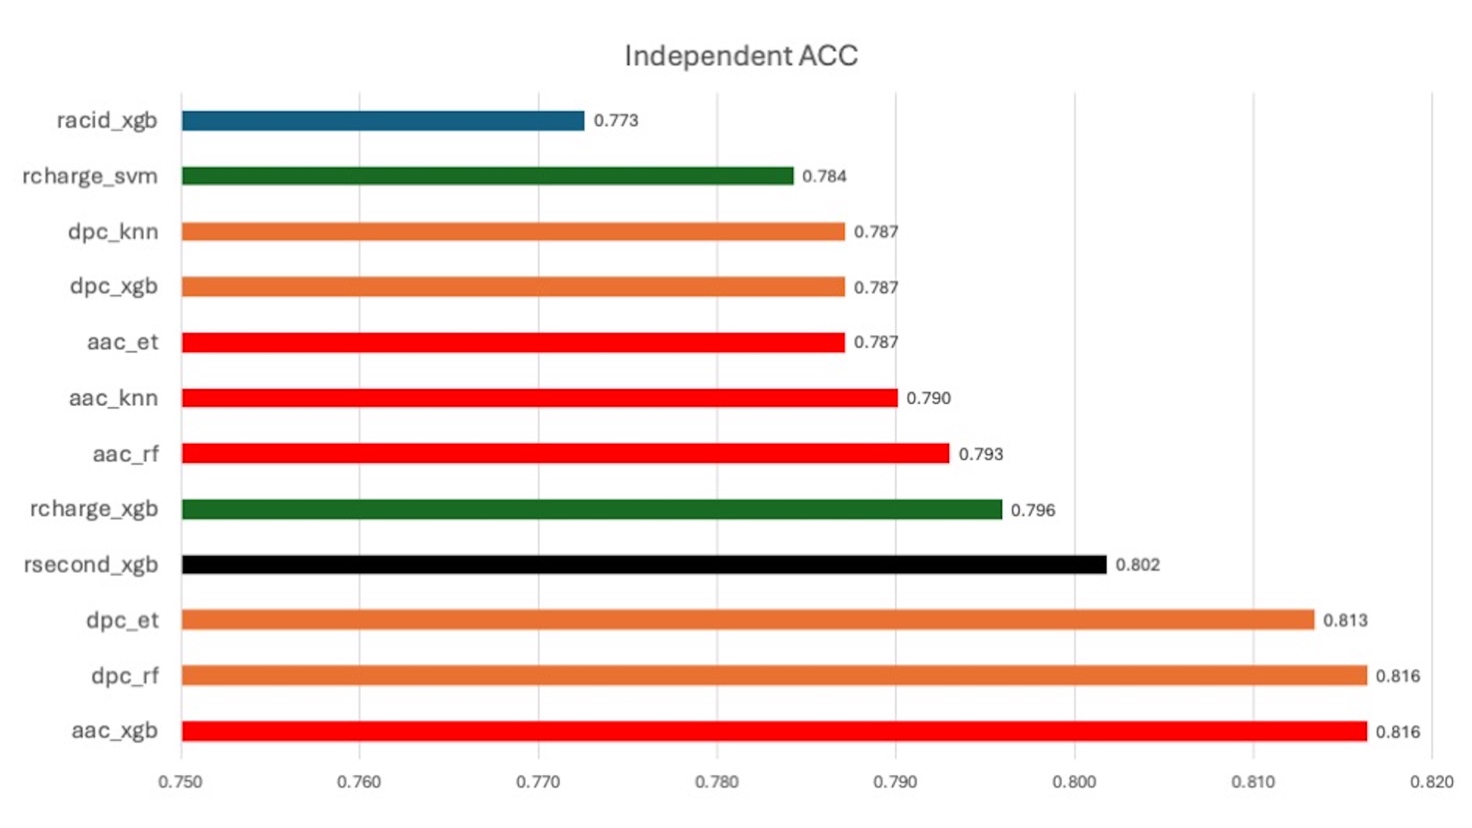Click the orange dpc_rf bar
Image resolution: width=1472 pixels, height=828 pixels.
774,676
